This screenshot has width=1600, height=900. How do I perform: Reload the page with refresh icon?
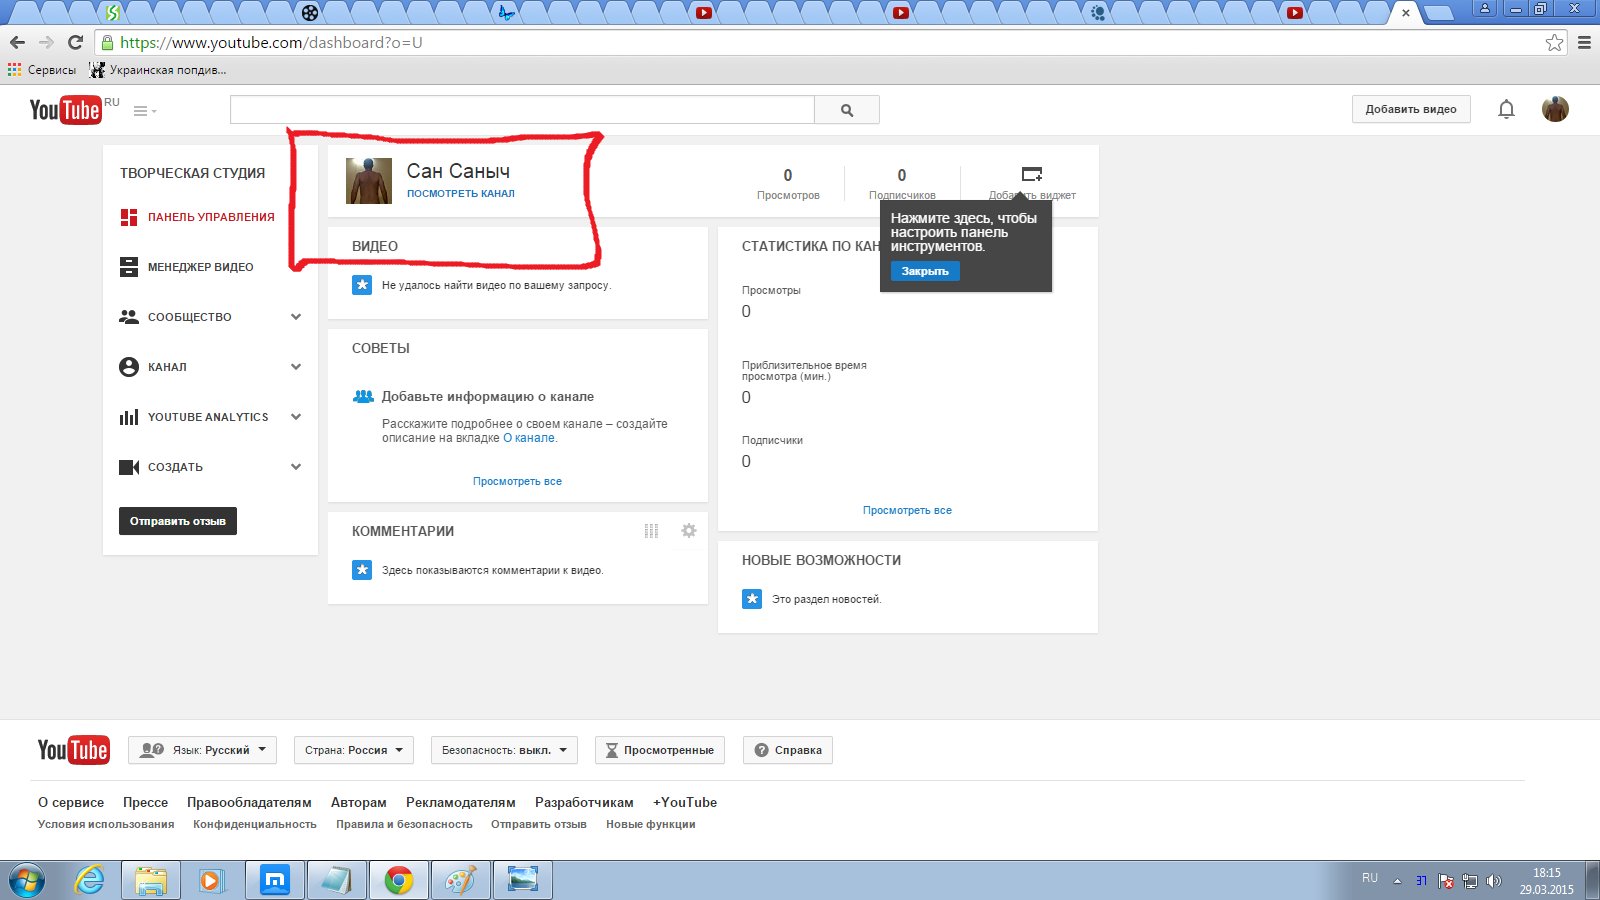(x=75, y=42)
